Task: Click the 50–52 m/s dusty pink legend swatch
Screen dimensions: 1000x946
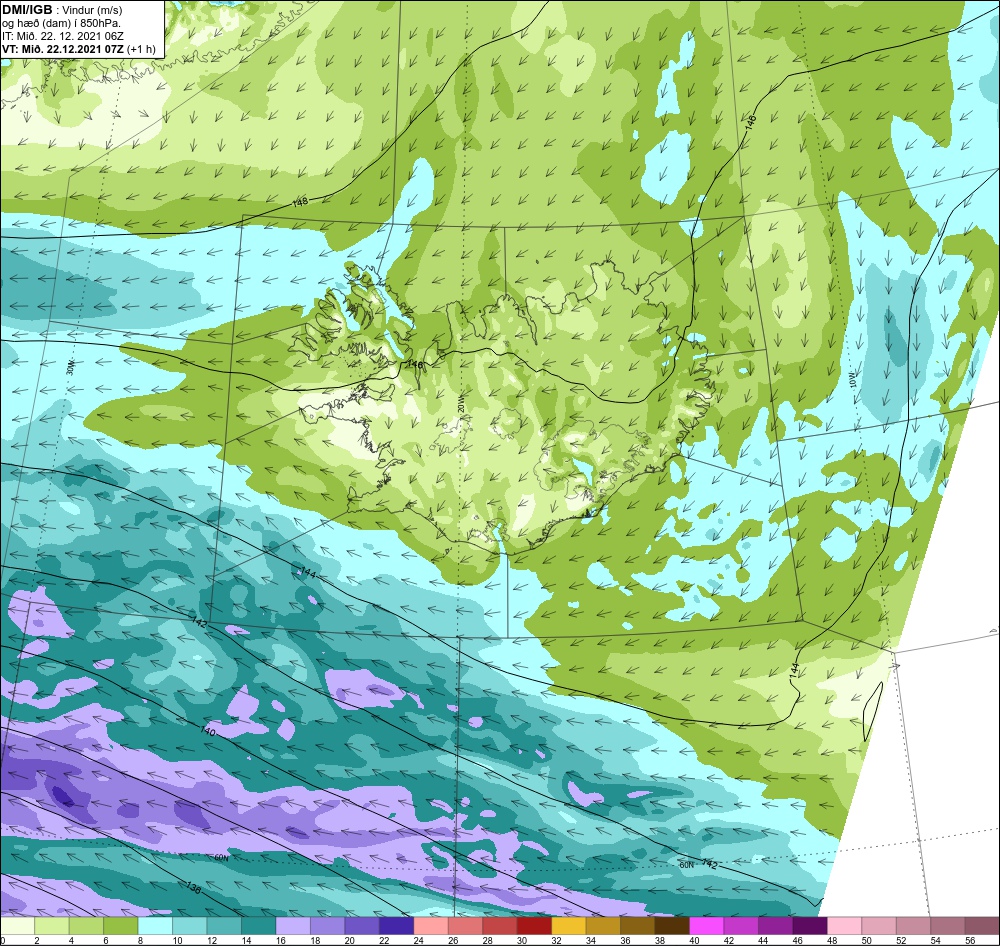Action: (878, 926)
